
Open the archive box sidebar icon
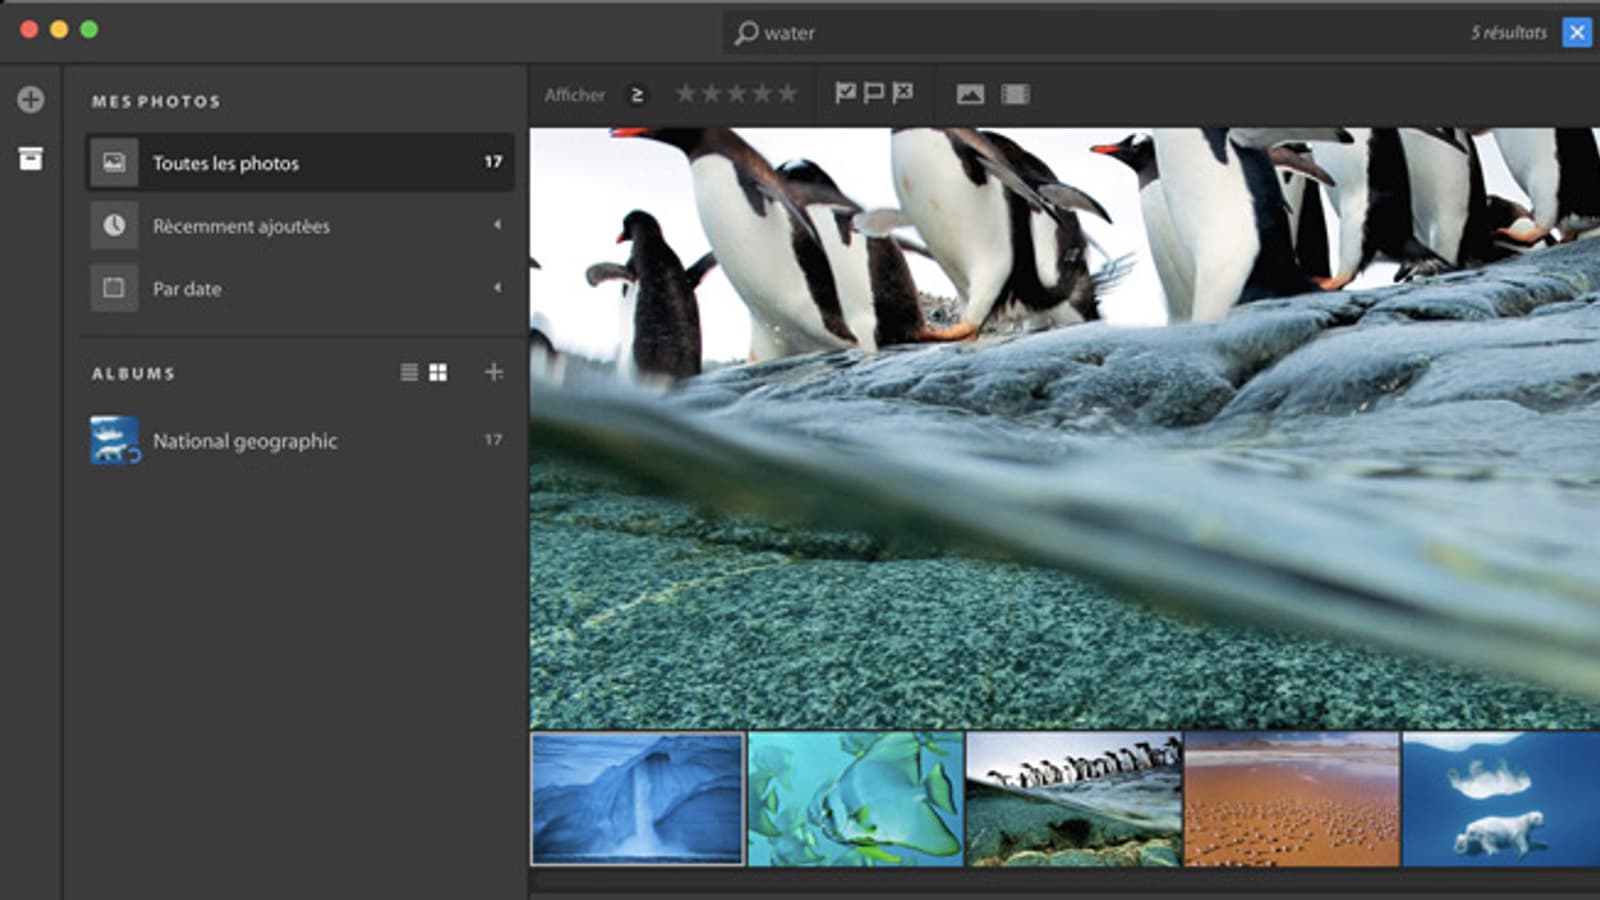pos(31,158)
